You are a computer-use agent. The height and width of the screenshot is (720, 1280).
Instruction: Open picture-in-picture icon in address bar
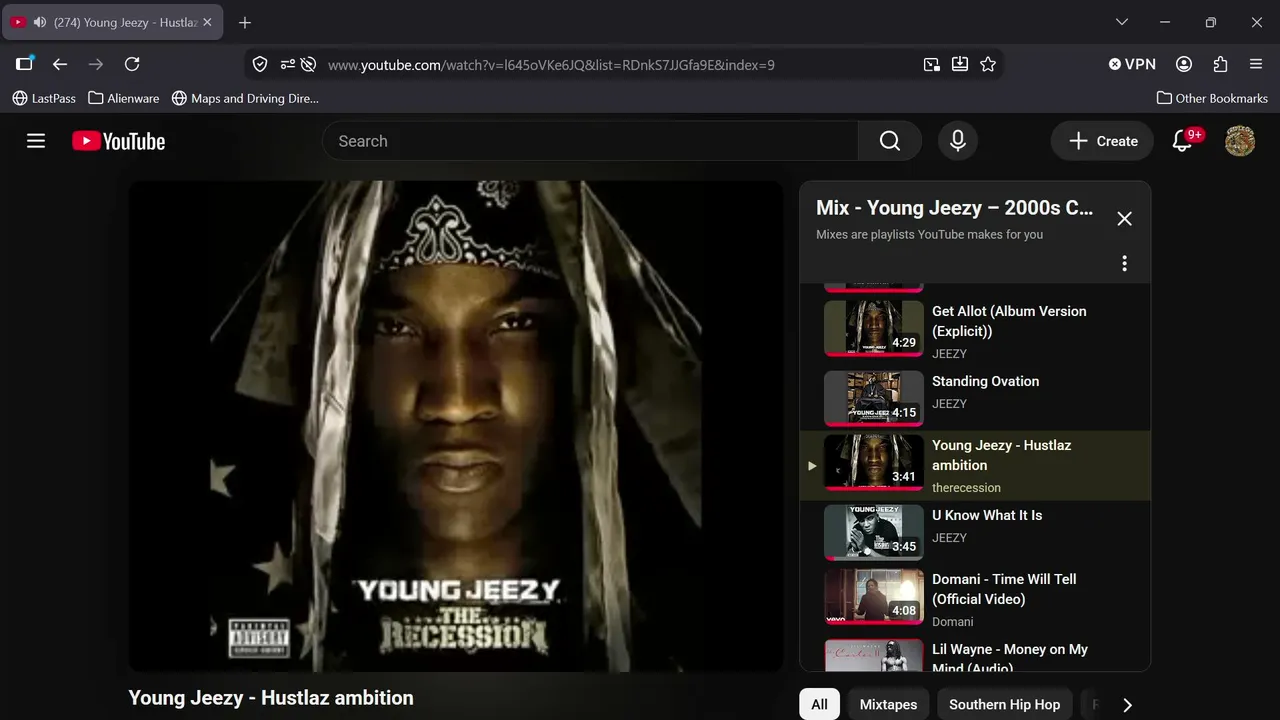click(932, 64)
